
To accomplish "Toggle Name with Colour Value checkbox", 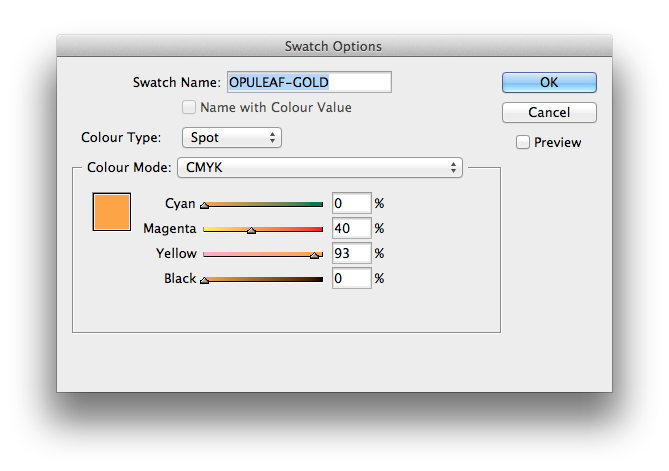I will [x=189, y=108].
